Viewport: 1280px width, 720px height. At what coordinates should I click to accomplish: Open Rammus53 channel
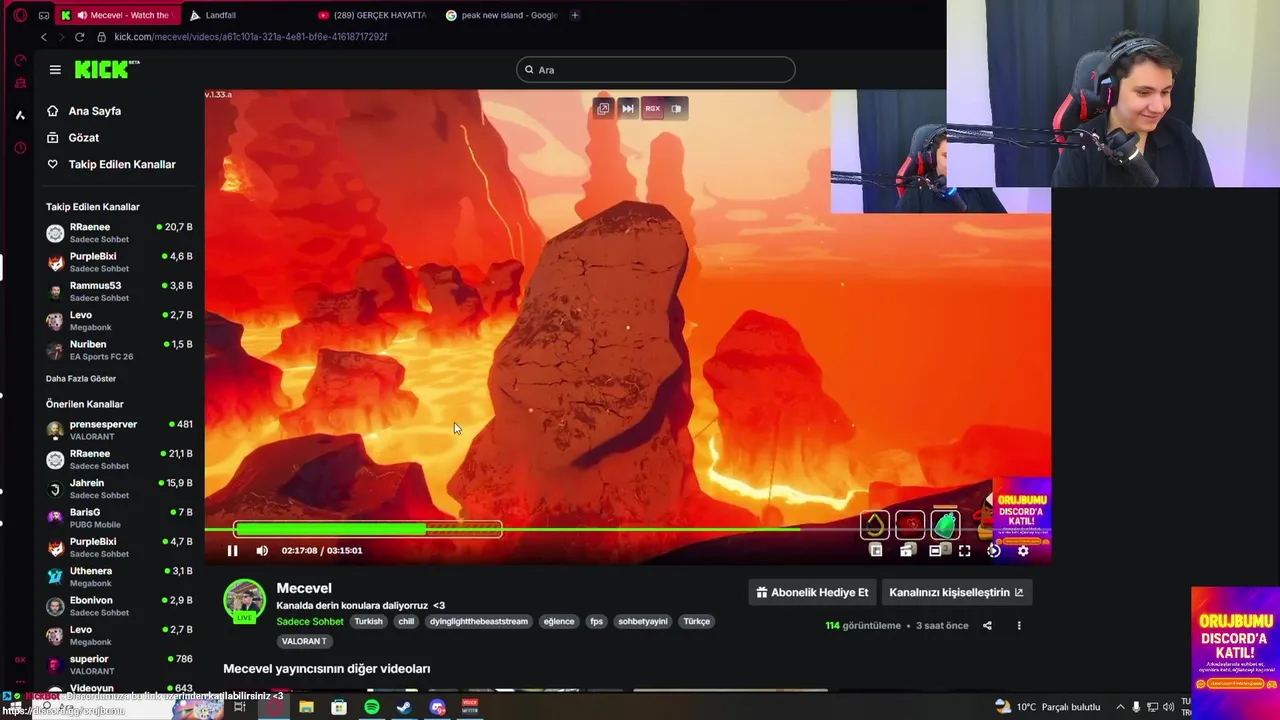point(119,291)
